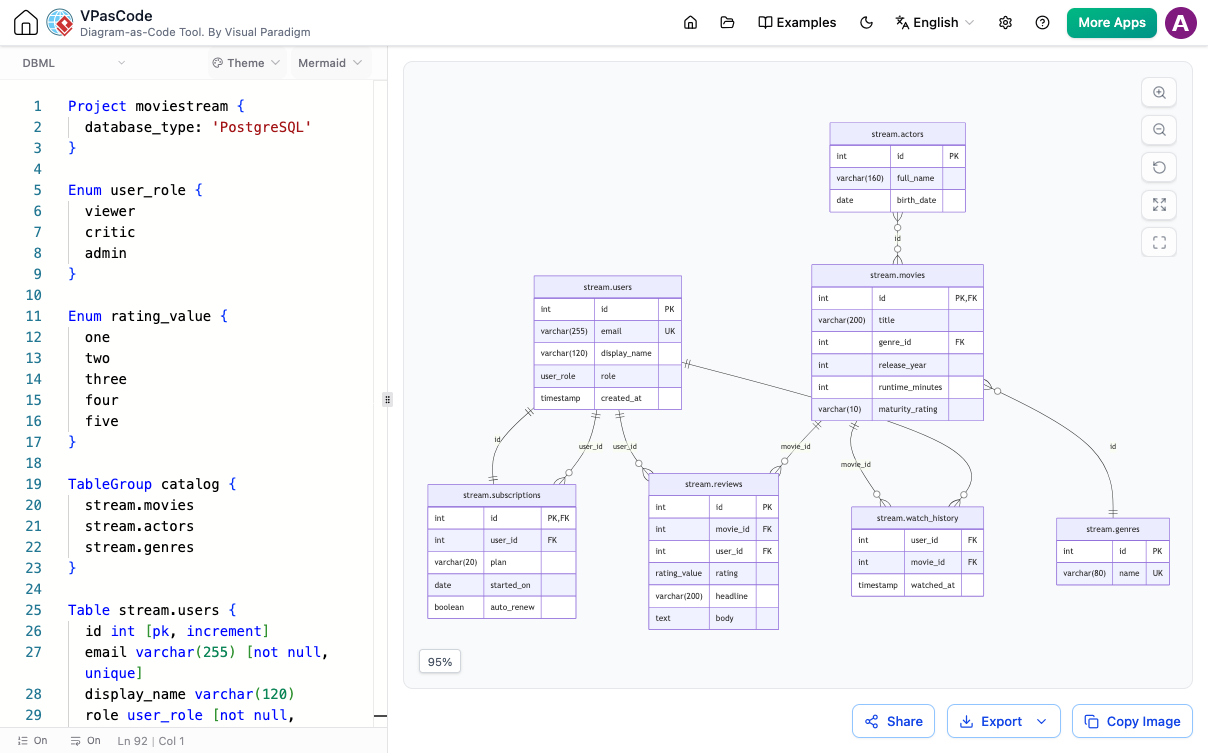Click the birth_date field in stream.actors
Viewport: 1208px width, 753px height.
coord(916,200)
